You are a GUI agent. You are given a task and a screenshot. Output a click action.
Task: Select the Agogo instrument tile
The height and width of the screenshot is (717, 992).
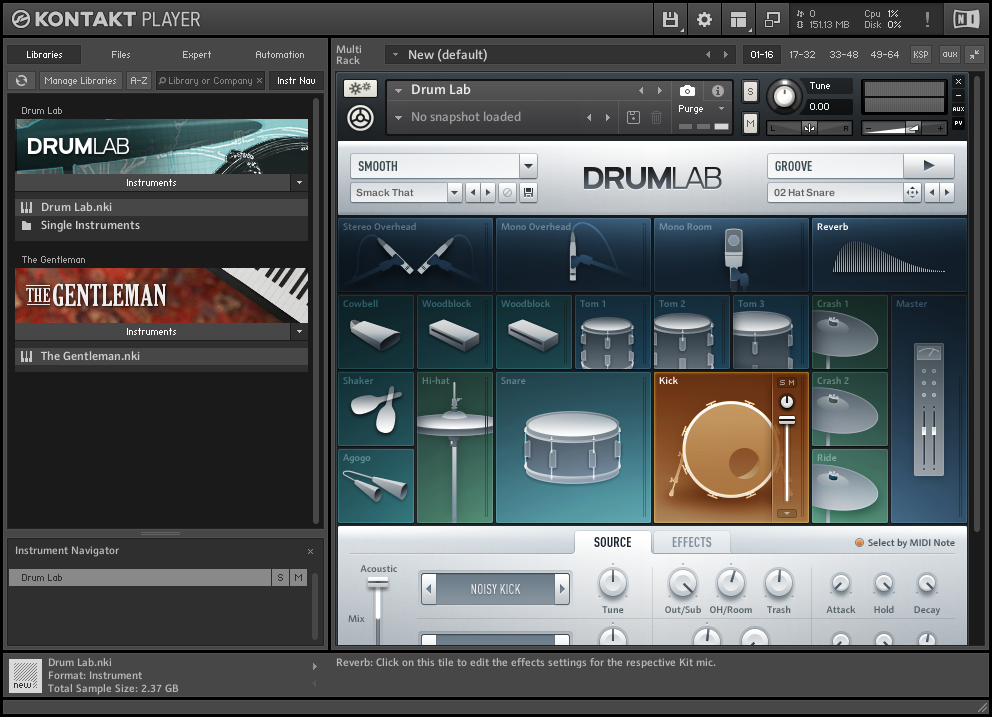[x=376, y=486]
